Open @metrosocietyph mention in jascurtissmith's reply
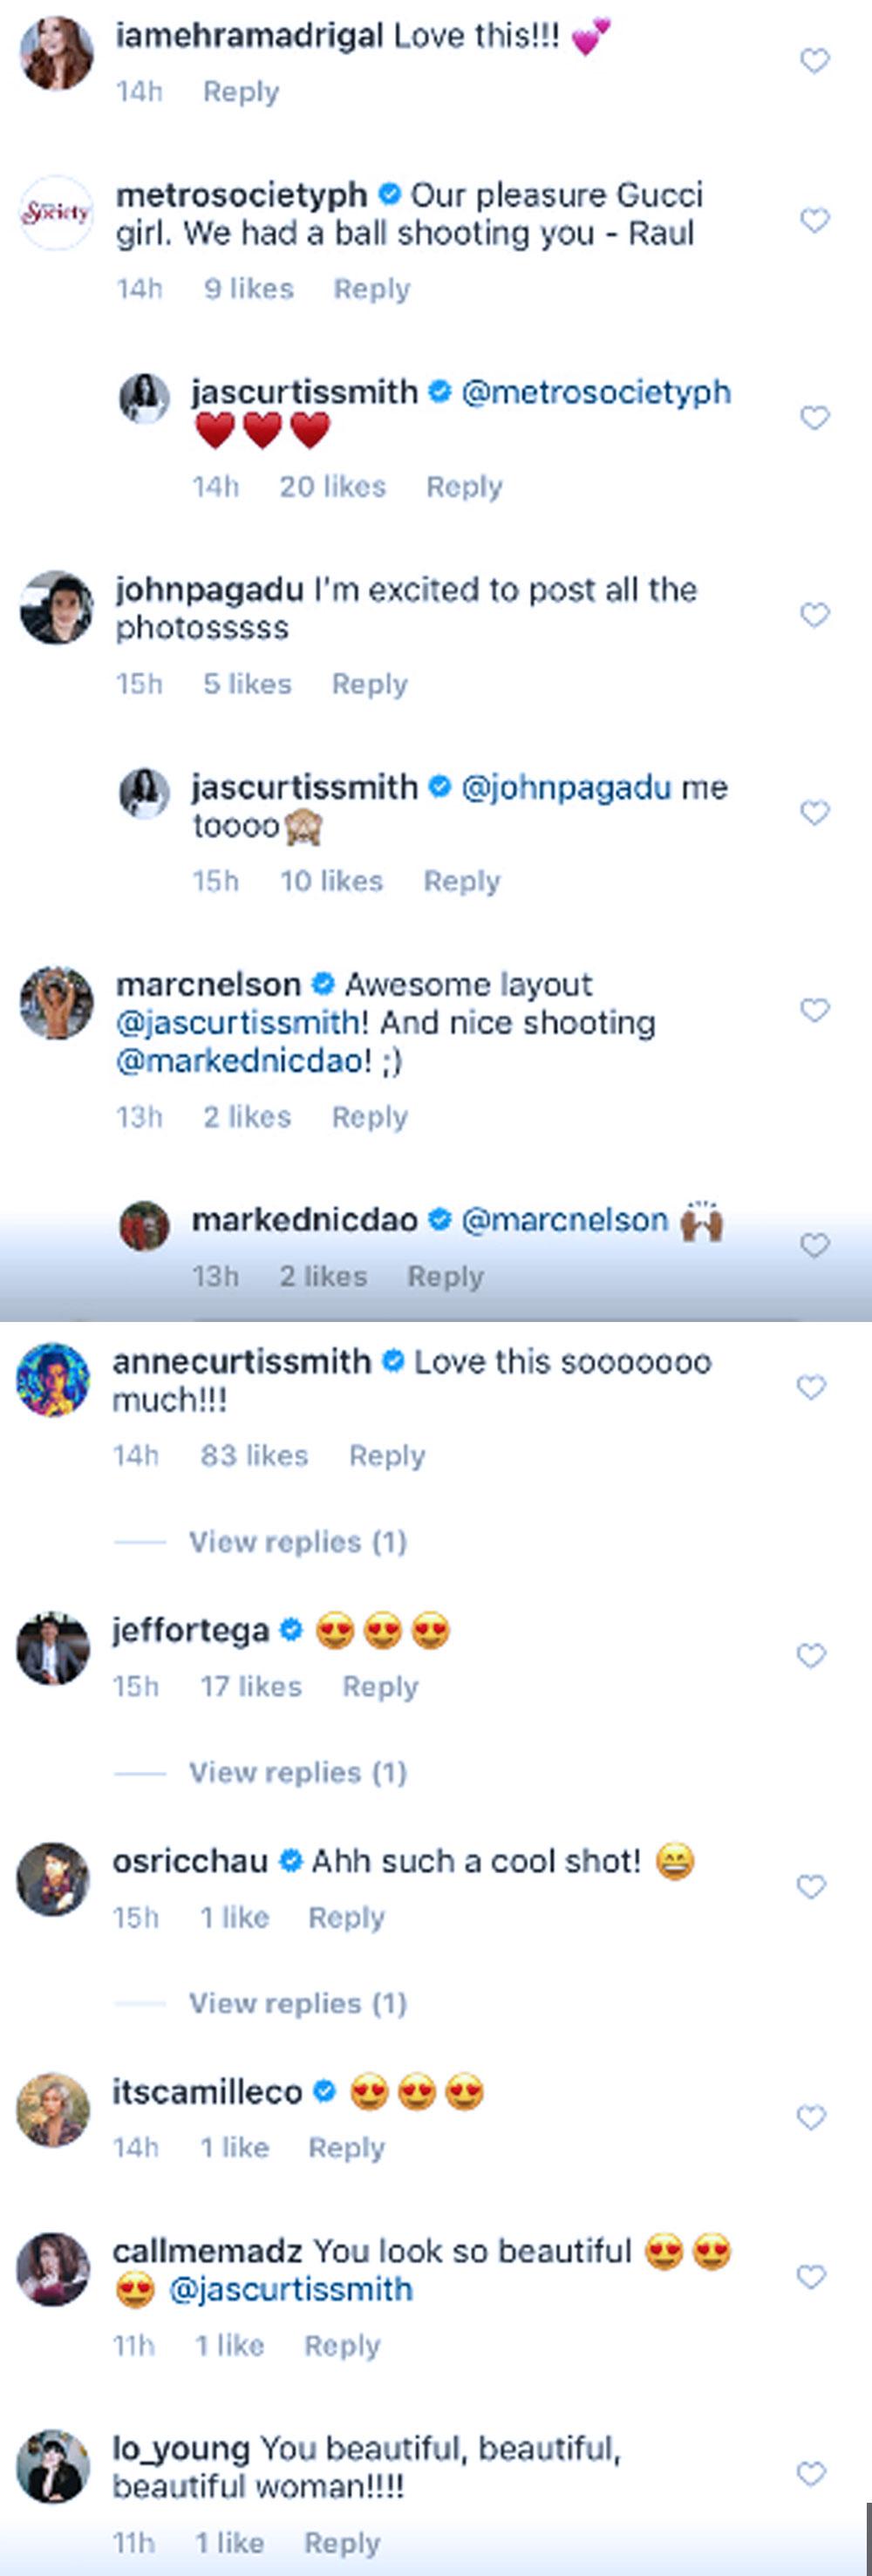Viewport: 872px width, 2576px height. [x=596, y=392]
